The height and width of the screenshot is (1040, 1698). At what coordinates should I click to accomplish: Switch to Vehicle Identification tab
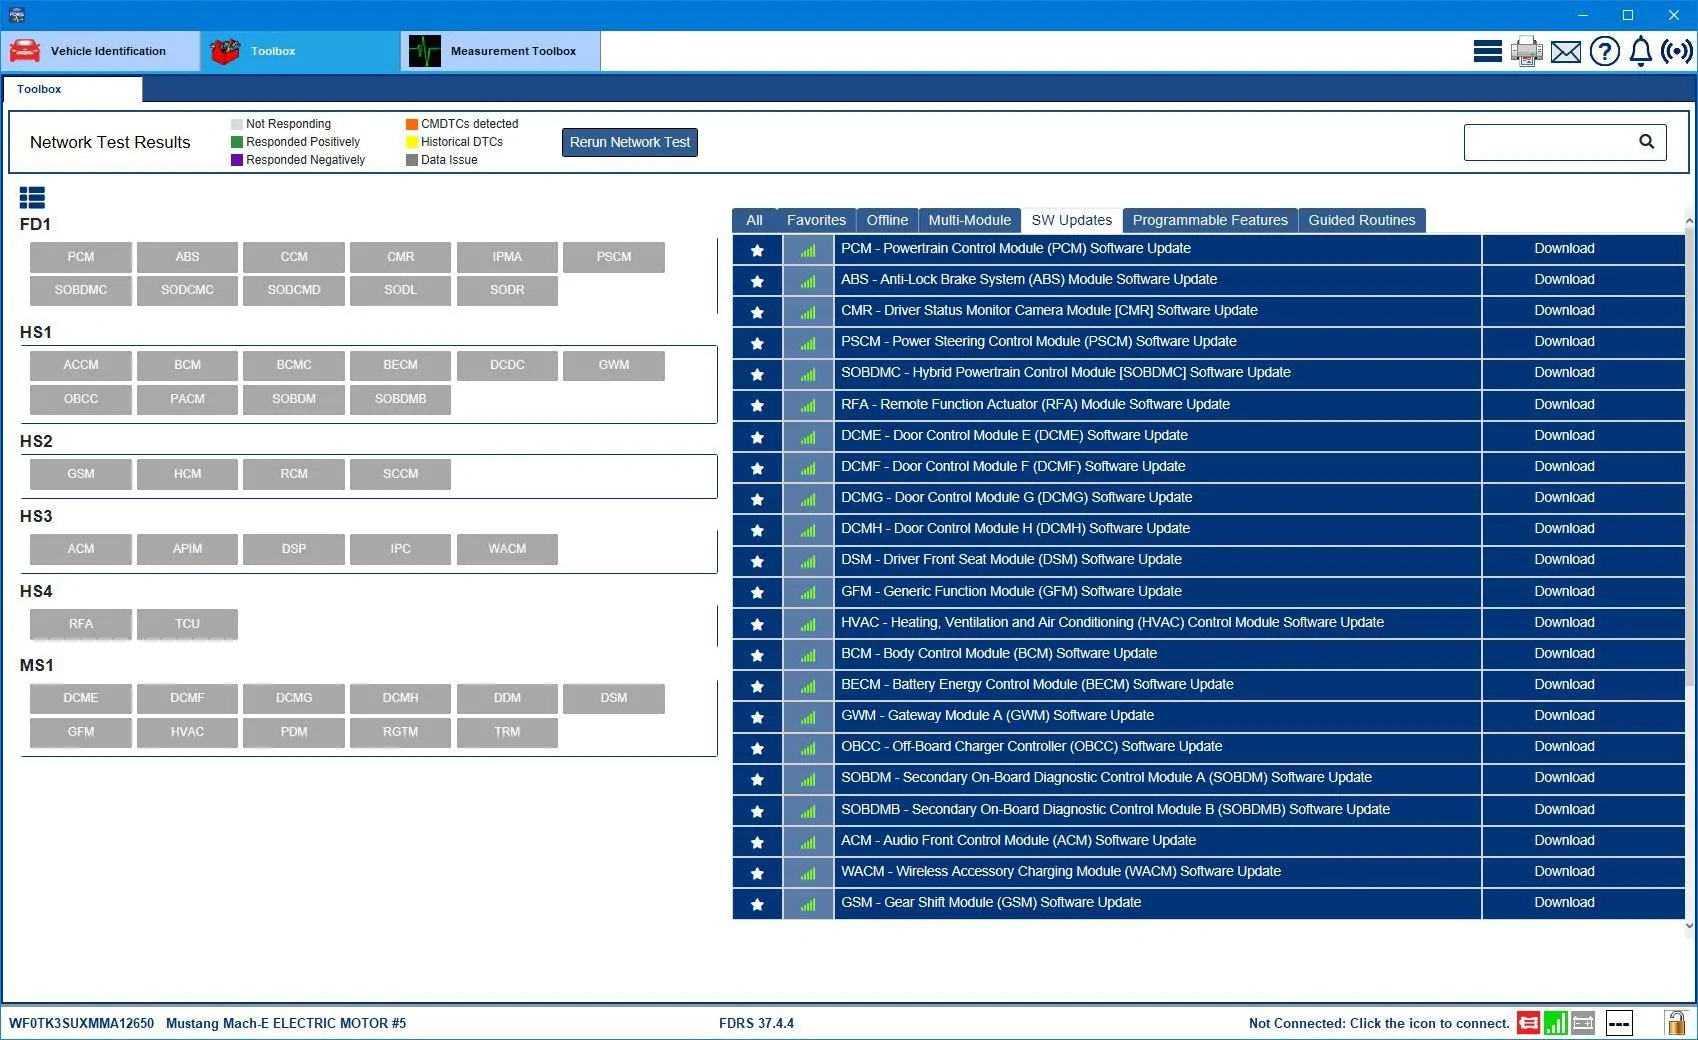click(101, 51)
